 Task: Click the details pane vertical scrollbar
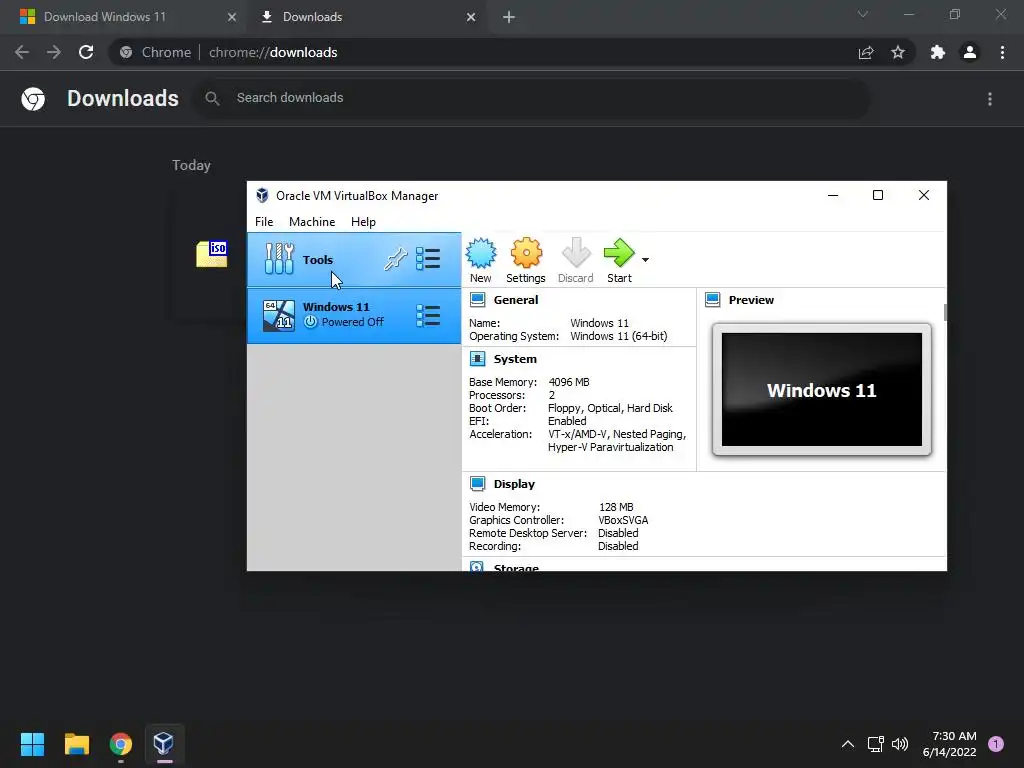[944, 312]
